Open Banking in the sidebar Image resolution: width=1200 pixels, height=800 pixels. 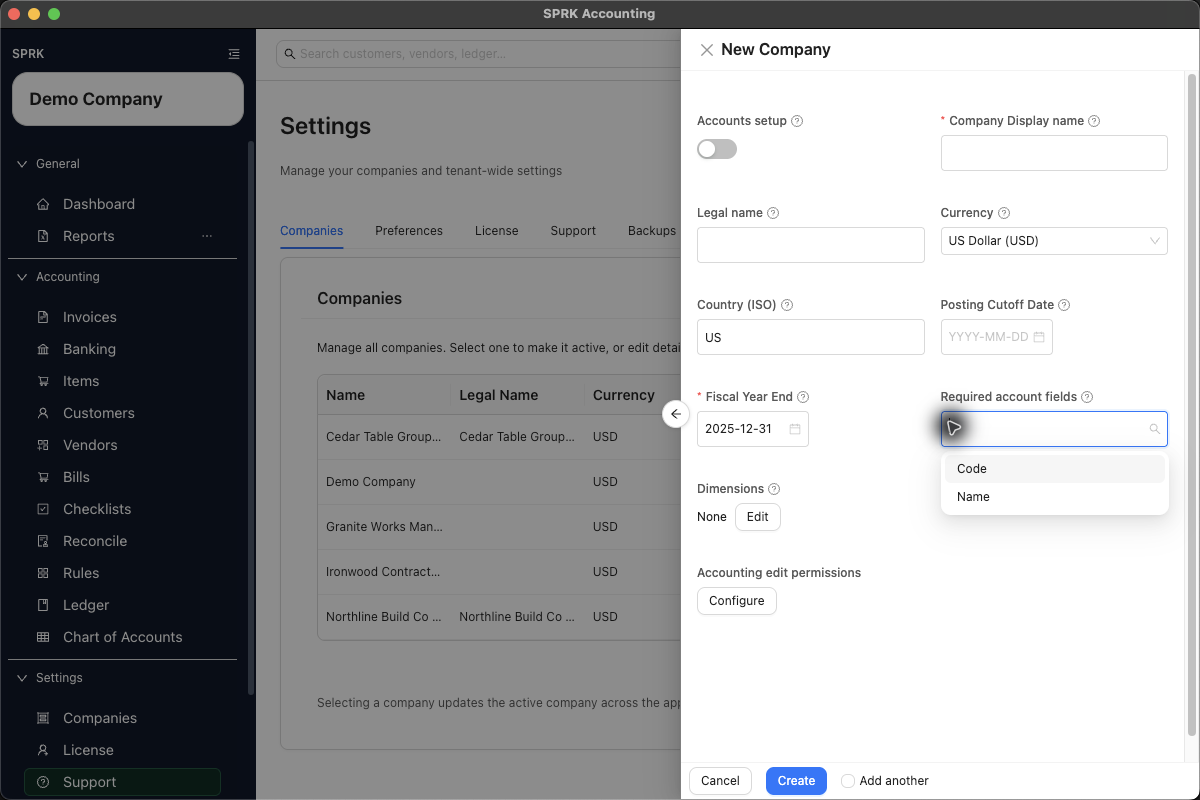click(x=89, y=349)
